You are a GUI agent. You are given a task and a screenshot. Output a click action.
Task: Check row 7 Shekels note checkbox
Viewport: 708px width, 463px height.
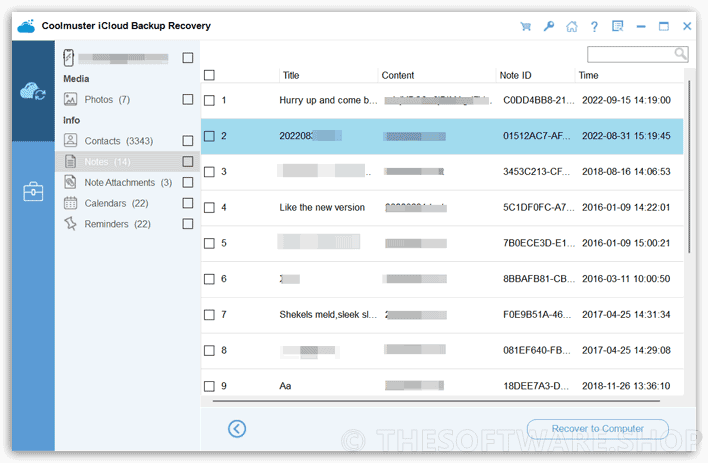coord(209,314)
